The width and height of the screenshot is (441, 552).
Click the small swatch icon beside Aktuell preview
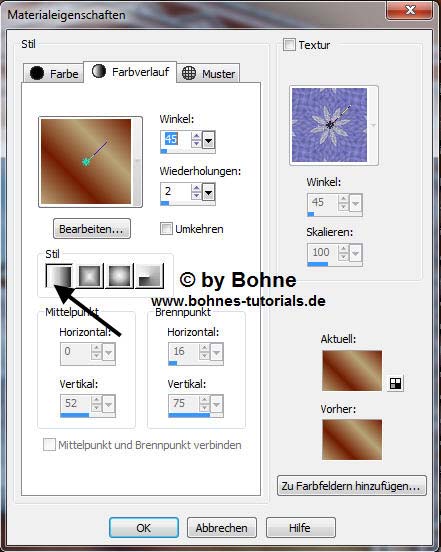click(396, 383)
